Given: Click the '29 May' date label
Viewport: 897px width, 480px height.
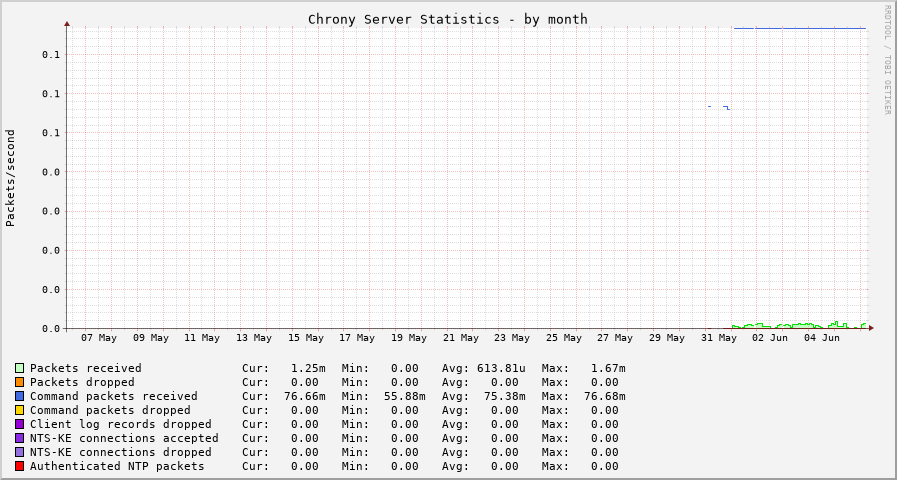Looking at the screenshot, I should point(667,338).
